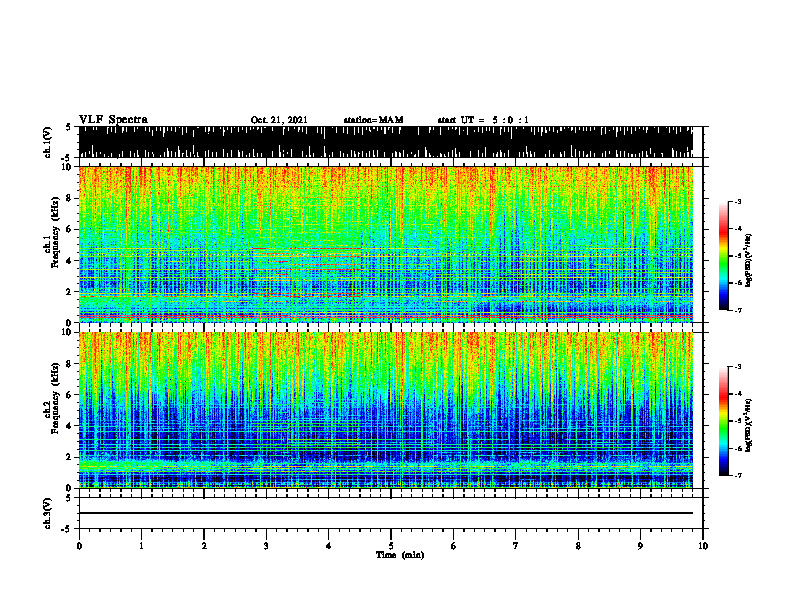Screen dimensions: 792x612
Task: Click the "5" tick on the ch.1(V) axis
Action: point(69,127)
